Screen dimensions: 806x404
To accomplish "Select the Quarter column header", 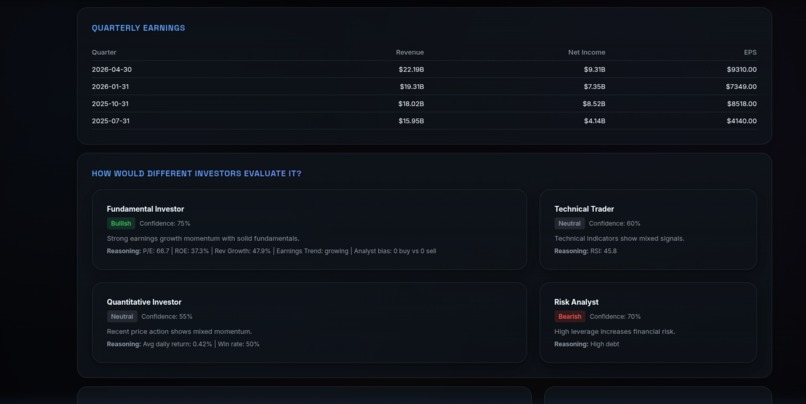I will [x=104, y=52].
